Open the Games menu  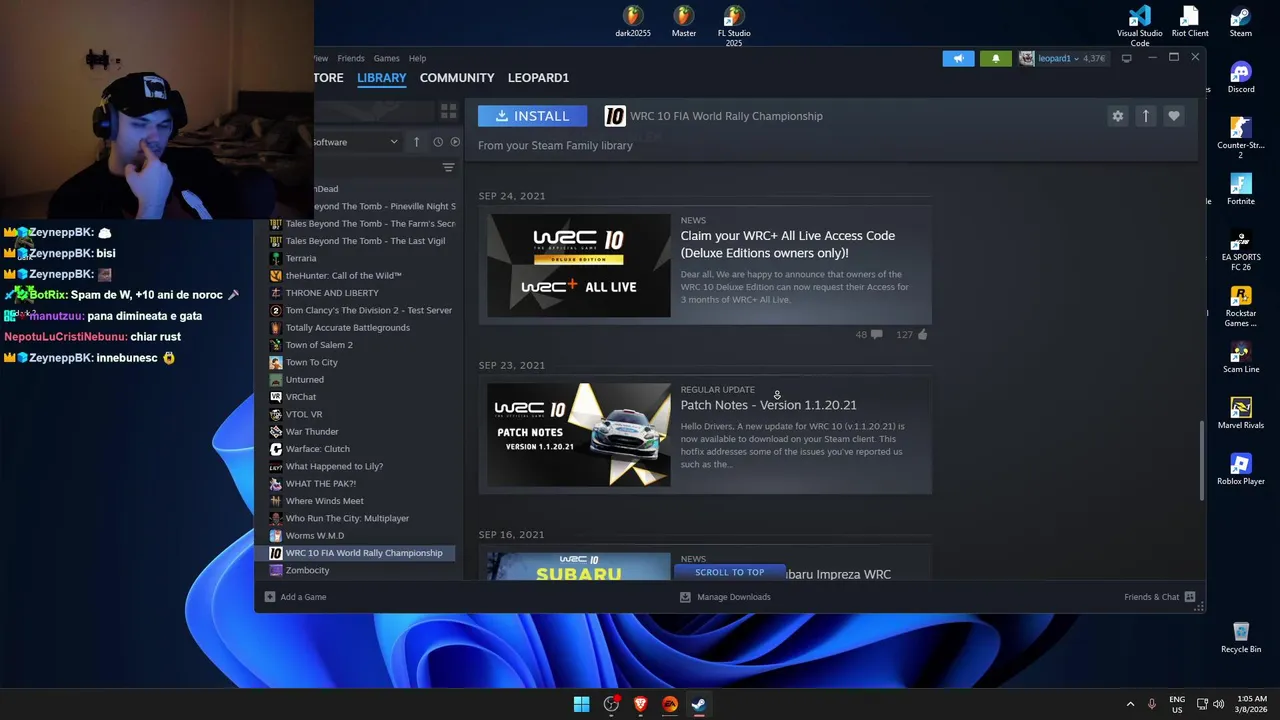tap(386, 58)
